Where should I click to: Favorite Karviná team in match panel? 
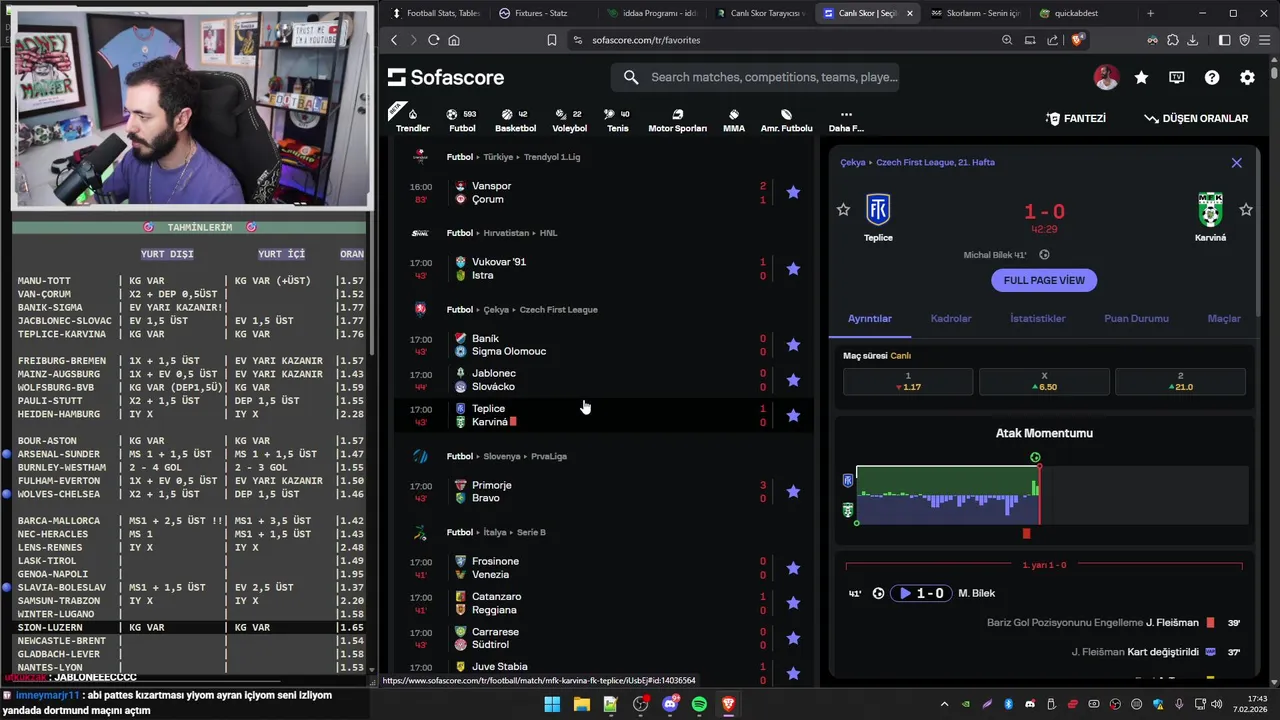click(x=1246, y=209)
